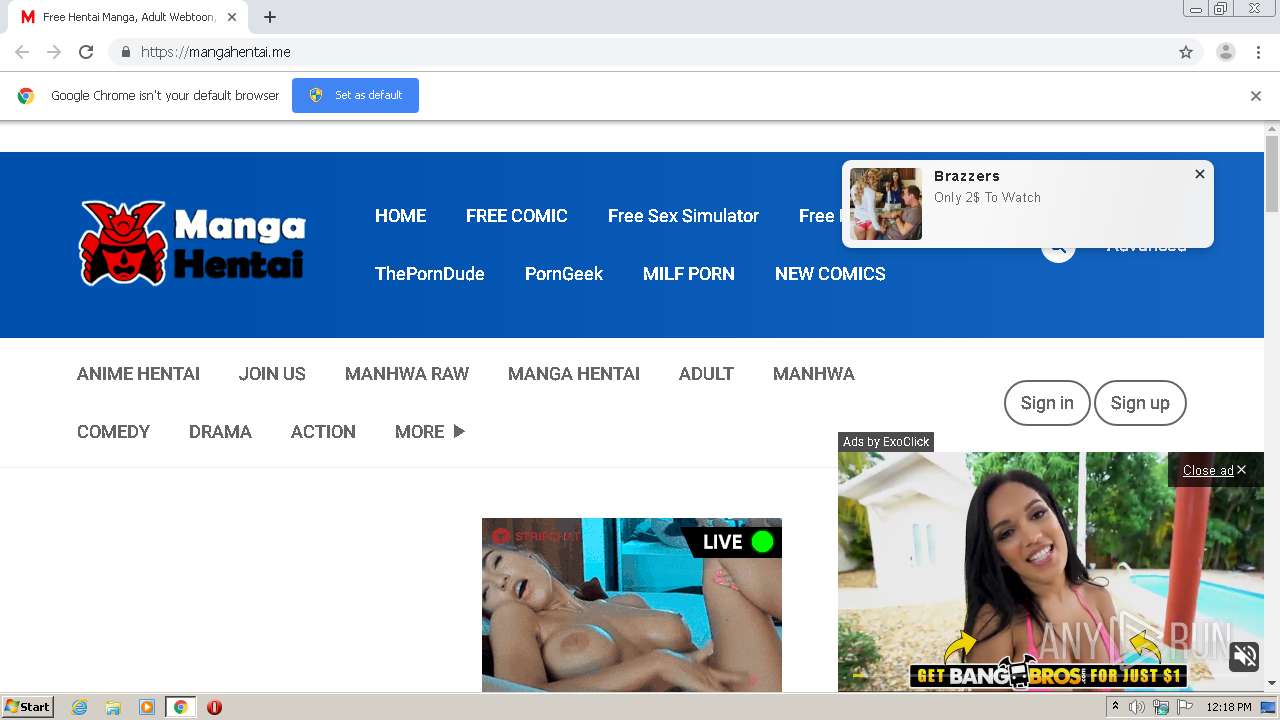Select MANGA HENTAI category
Screen dimensions: 1280x720
point(574,374)
